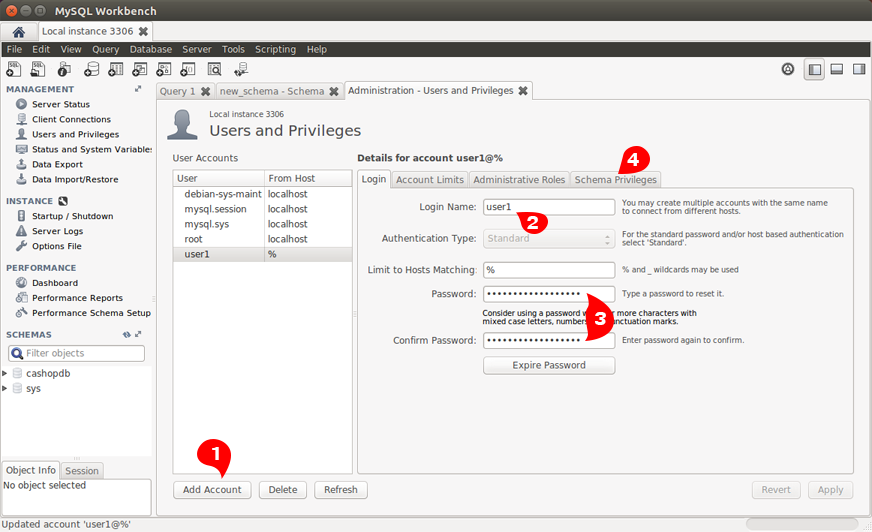
Task: Close the Users and Privileges administration tab
Action: 523,90
